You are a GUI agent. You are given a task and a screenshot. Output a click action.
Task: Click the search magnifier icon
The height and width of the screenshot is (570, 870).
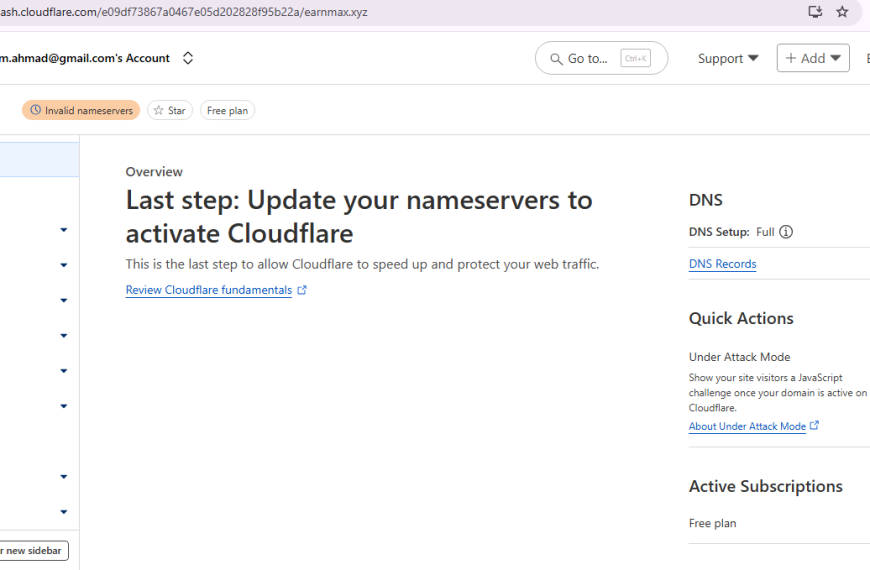556,59
